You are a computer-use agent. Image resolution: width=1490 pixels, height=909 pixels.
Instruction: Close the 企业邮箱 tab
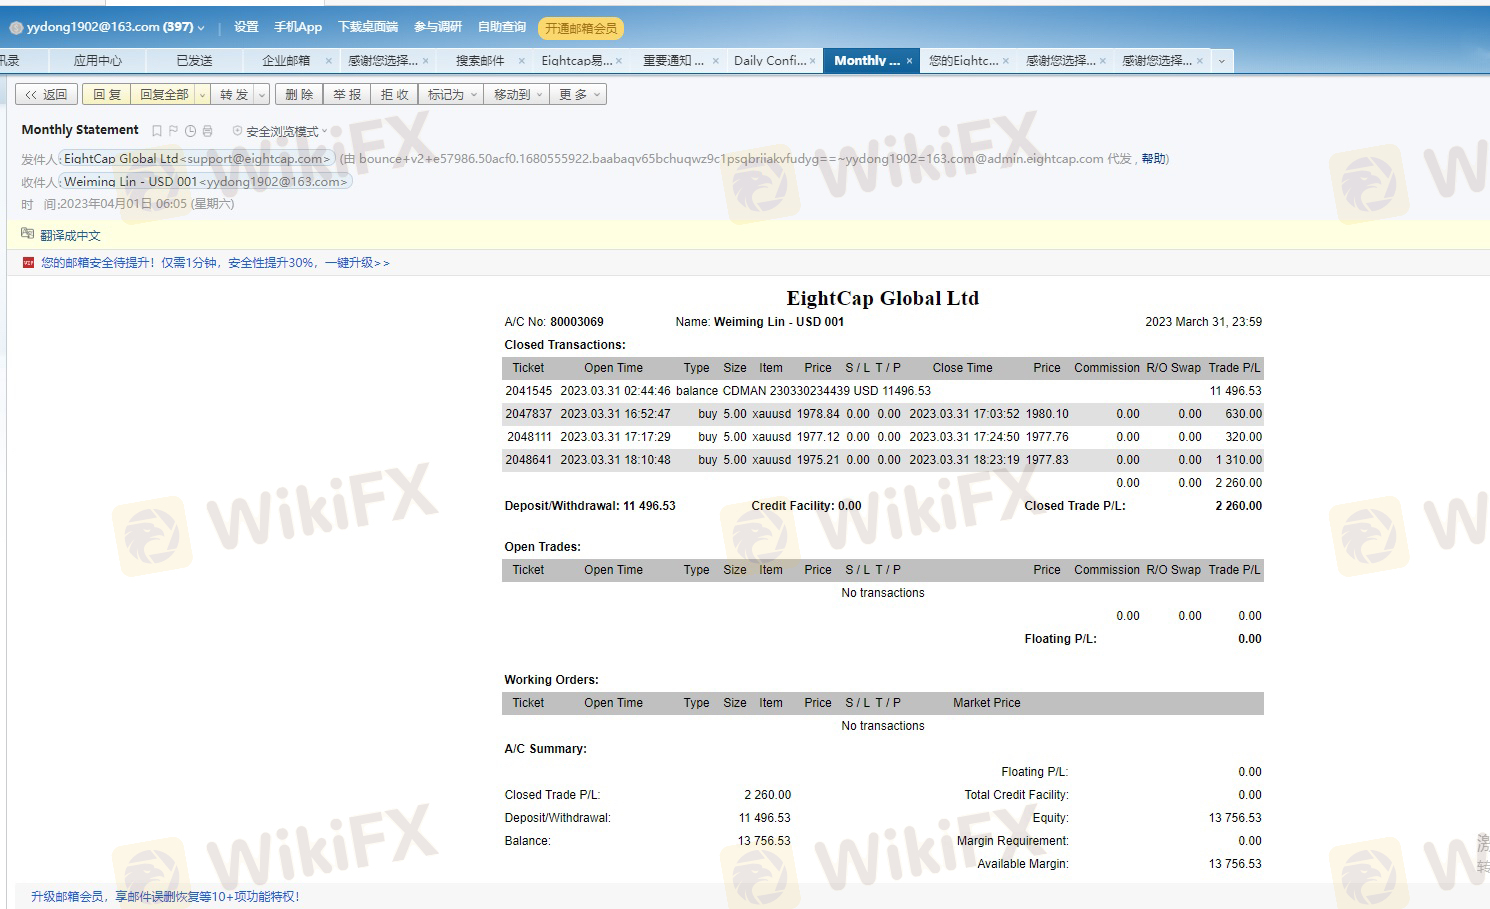(328, 61)
